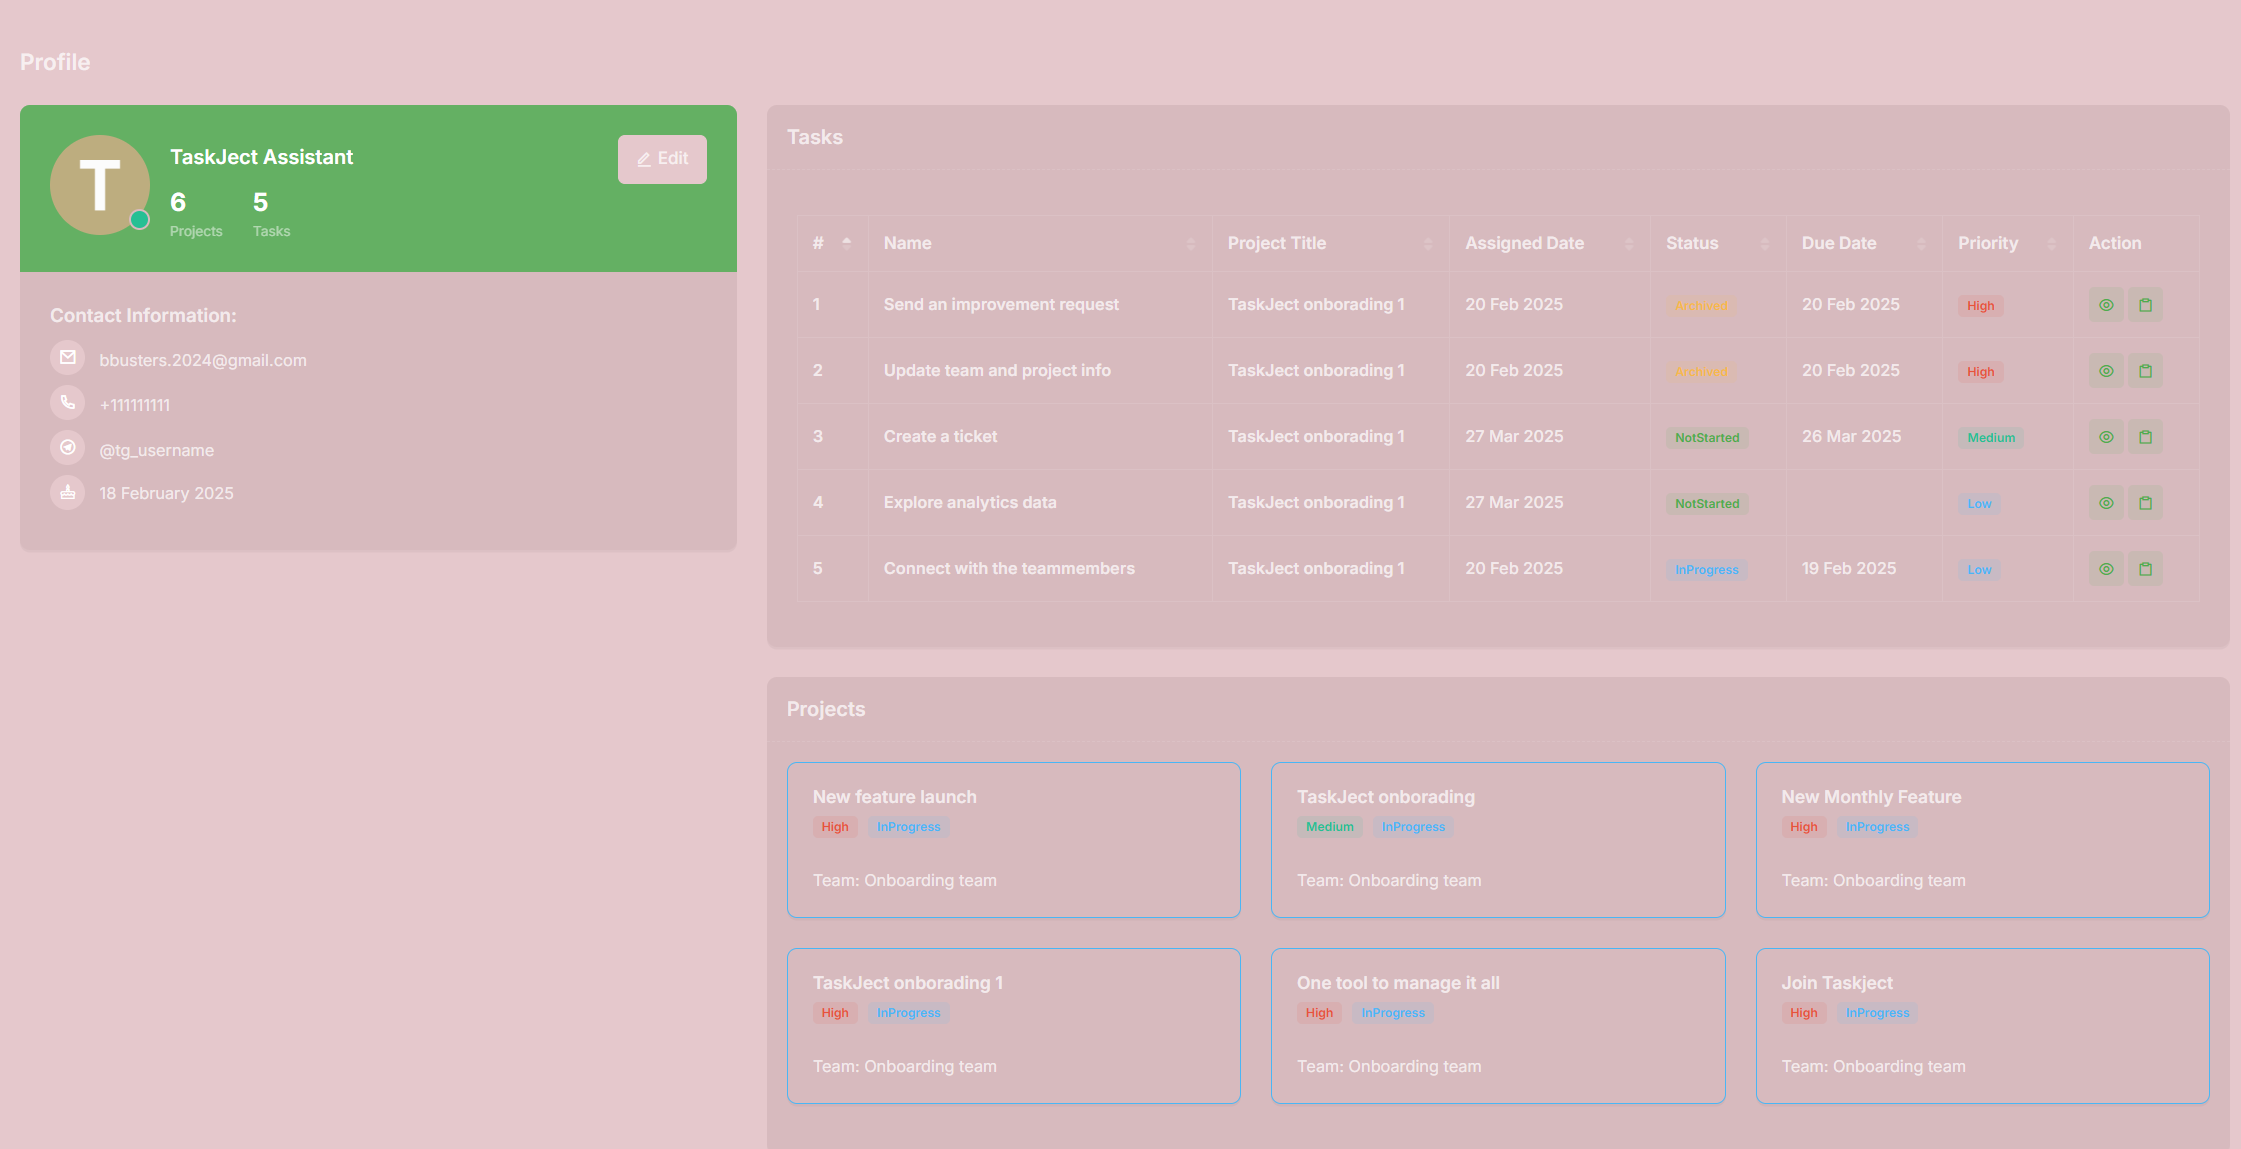Open the 'New feature launch' project card
This screenshot has width=2241, height=1149.
point(1014,840)
